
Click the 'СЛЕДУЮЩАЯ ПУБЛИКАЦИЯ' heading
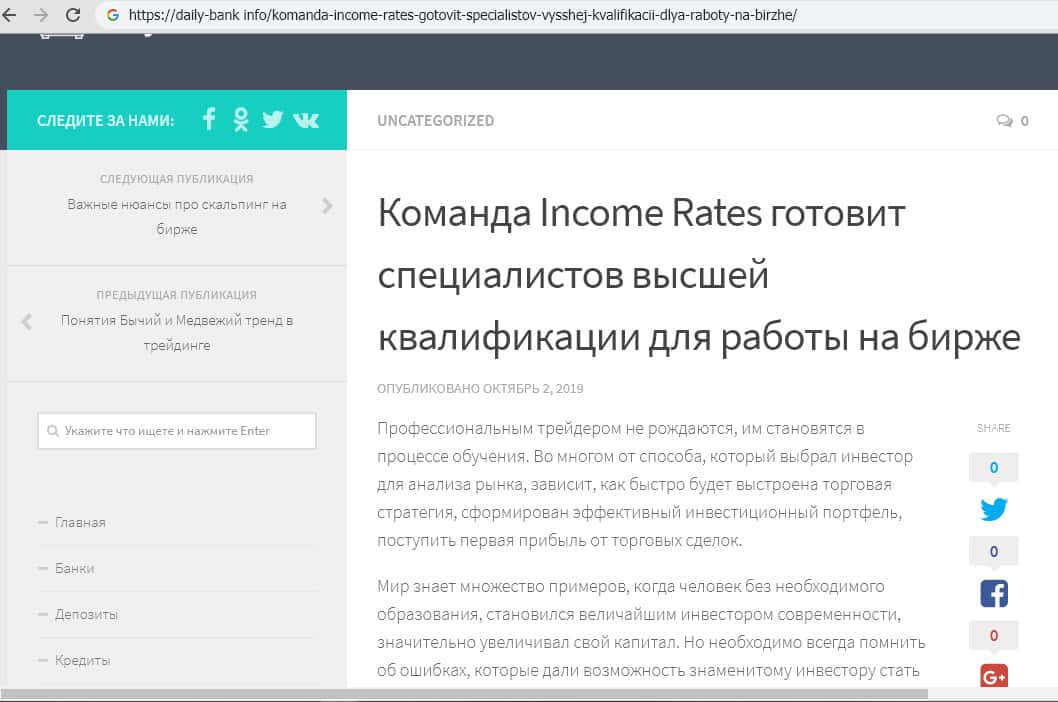coord(177,179)
